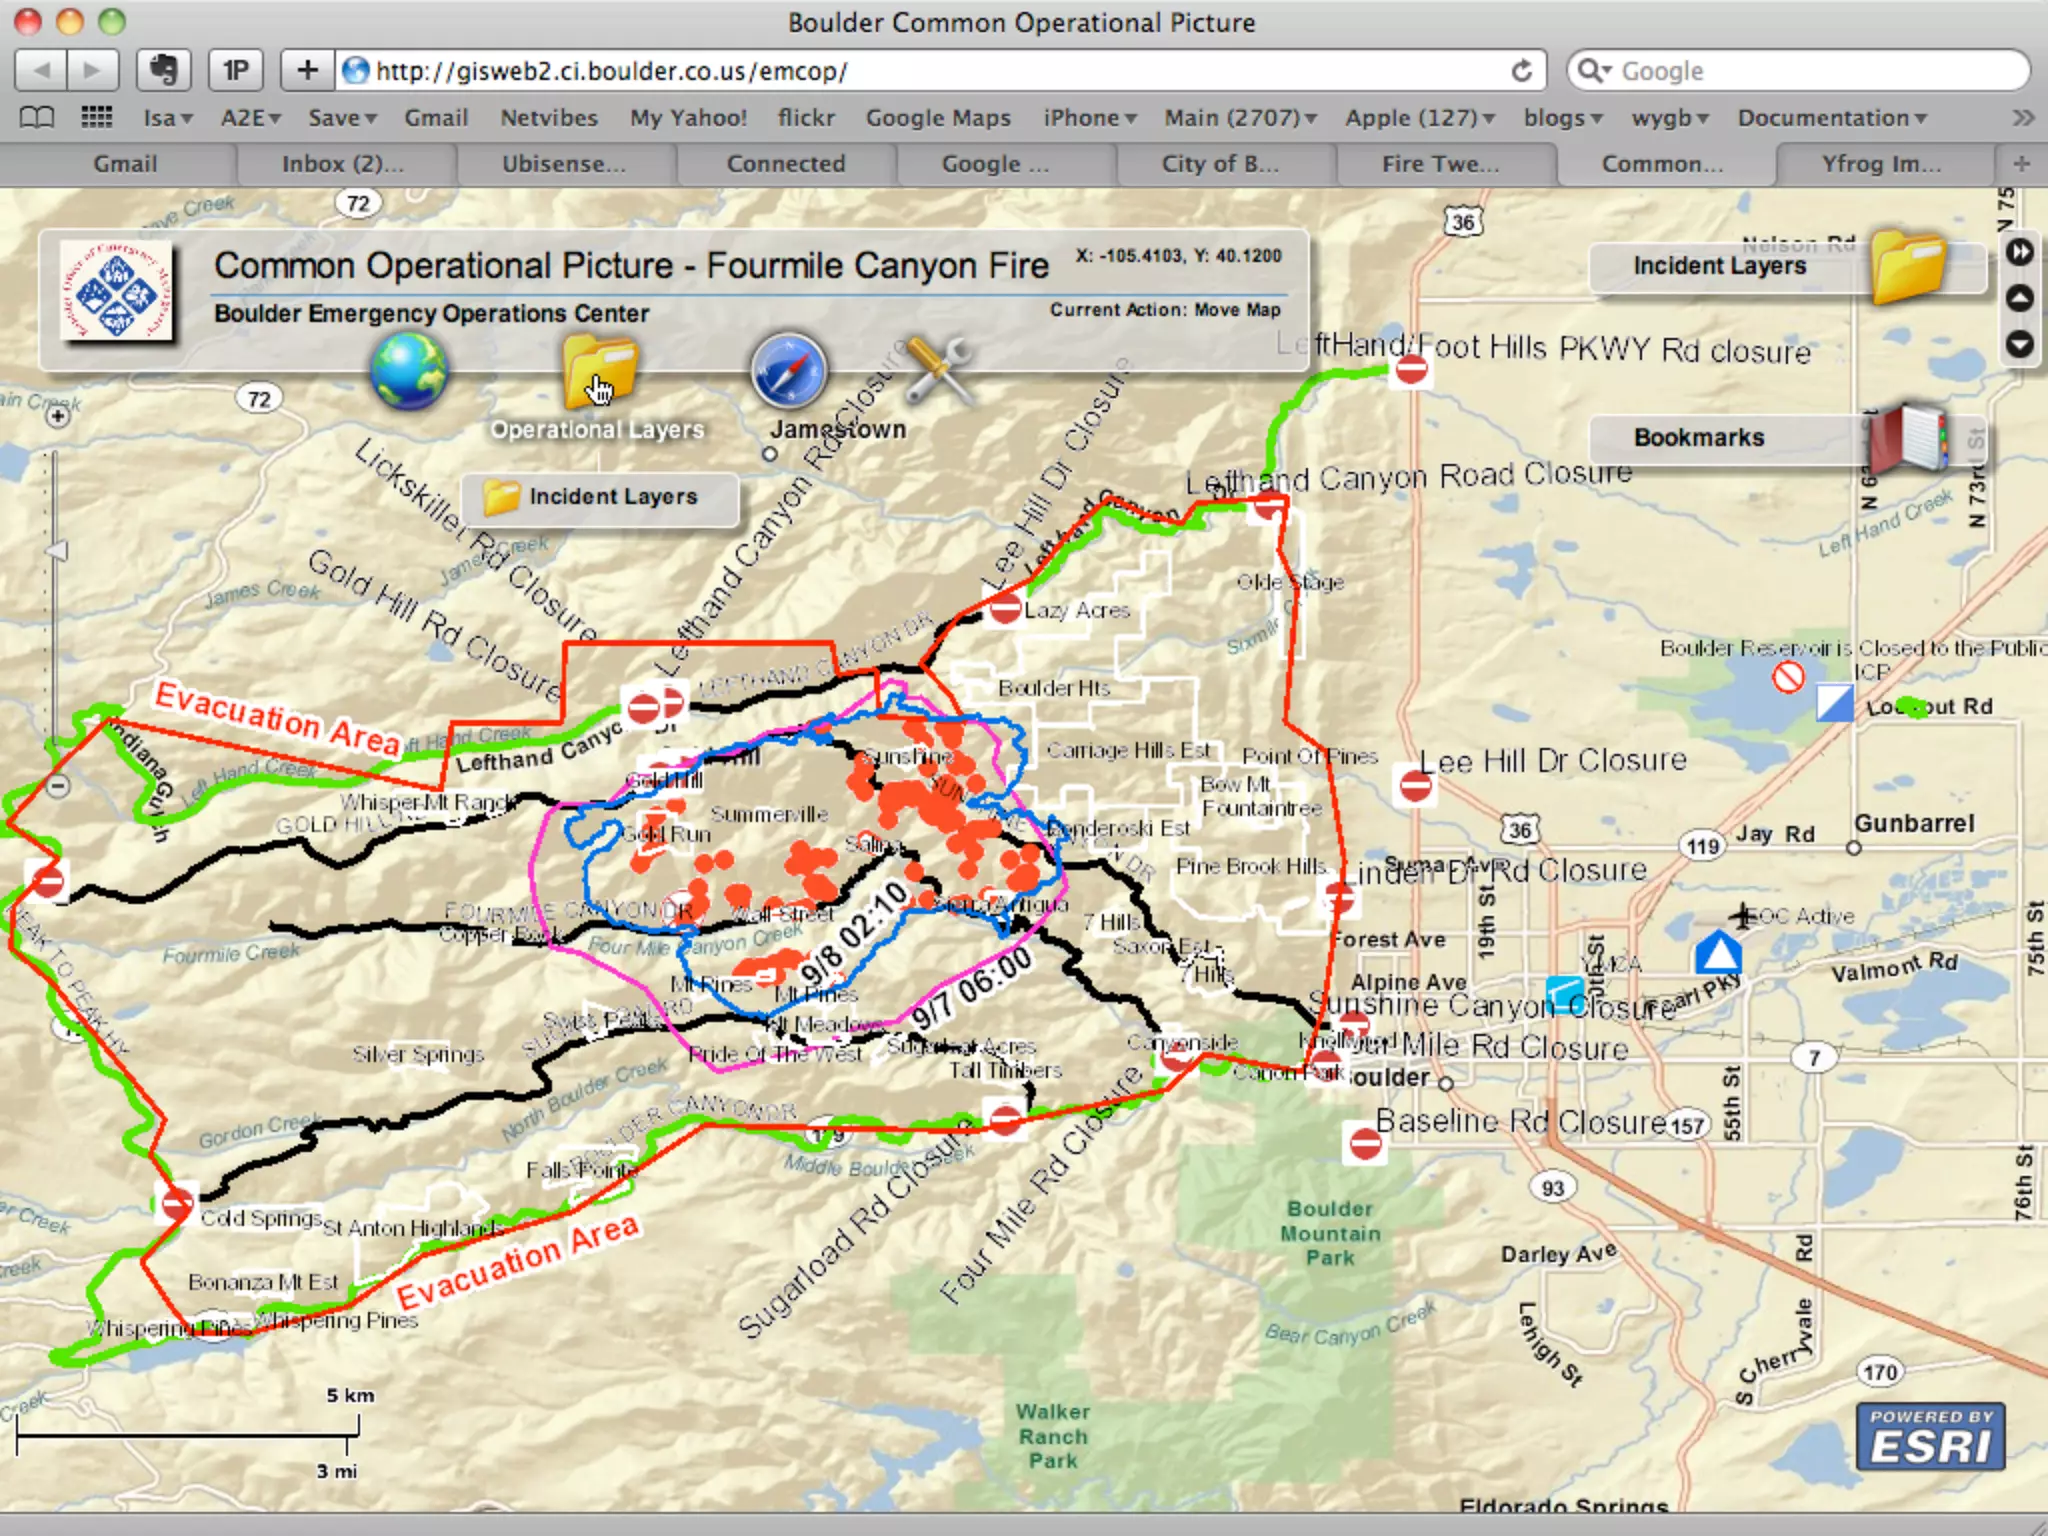The image size is (2048, 1536).
Task: Expand the Documentation bookmarks dropdown
Action: pyautogui.click(x=1831, y=118)
